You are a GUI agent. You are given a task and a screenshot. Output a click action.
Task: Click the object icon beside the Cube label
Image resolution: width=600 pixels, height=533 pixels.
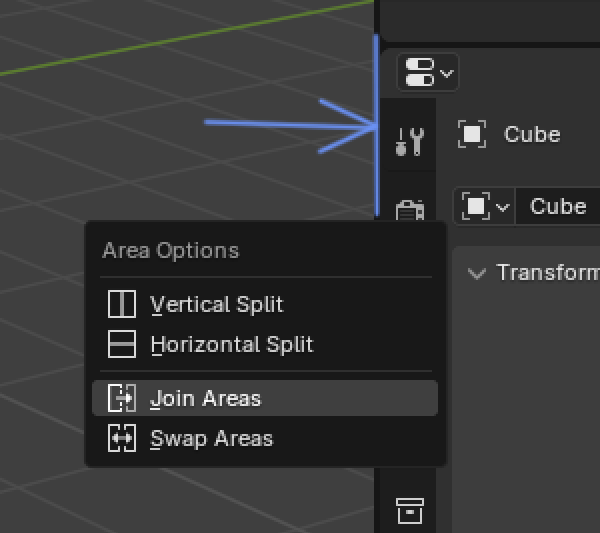tap(472, 134)
